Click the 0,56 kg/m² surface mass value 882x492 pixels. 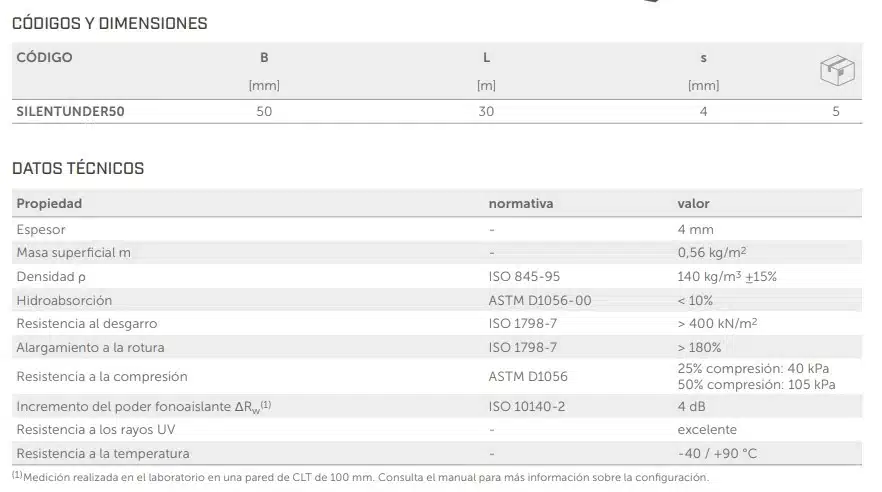click(x=712, y=252)
